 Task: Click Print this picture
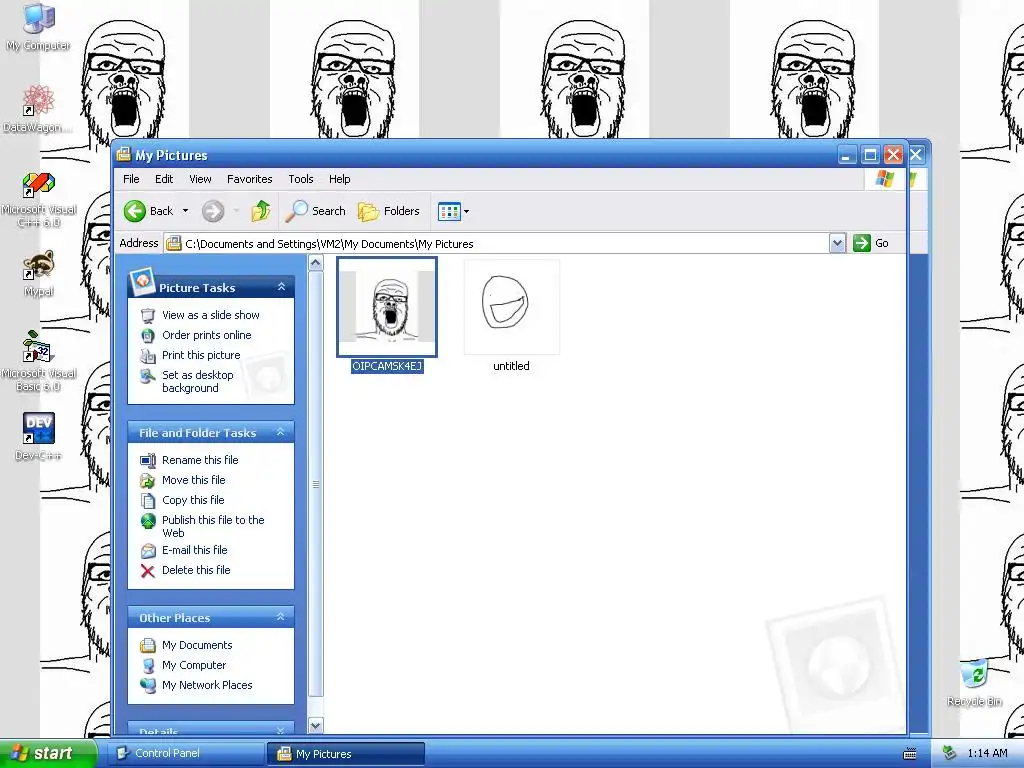coord(201,355)
